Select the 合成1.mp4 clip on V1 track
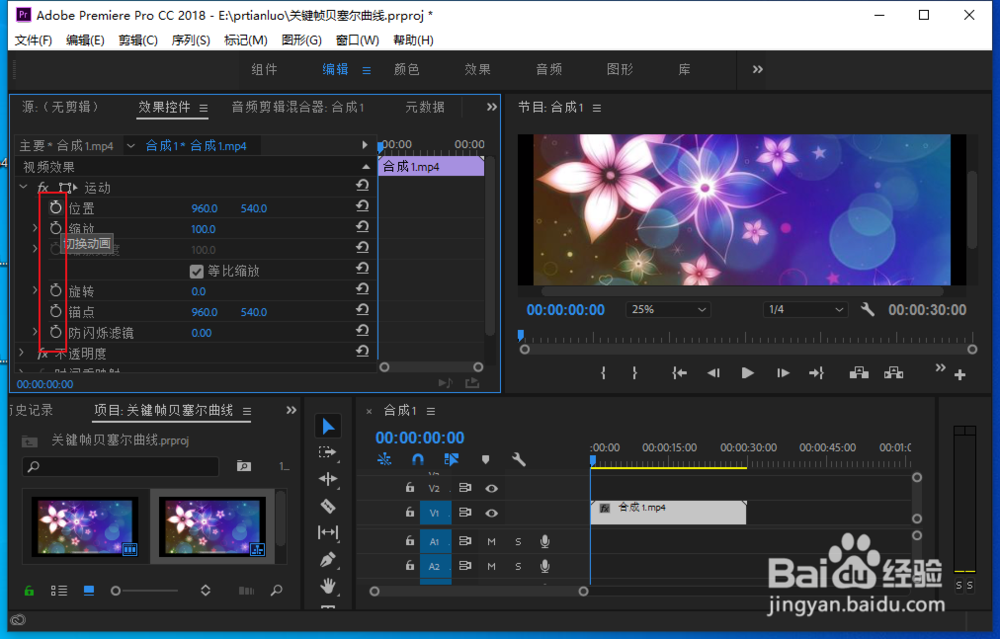The height and width of the screenshot is (639, 1000). click(668, 512)
